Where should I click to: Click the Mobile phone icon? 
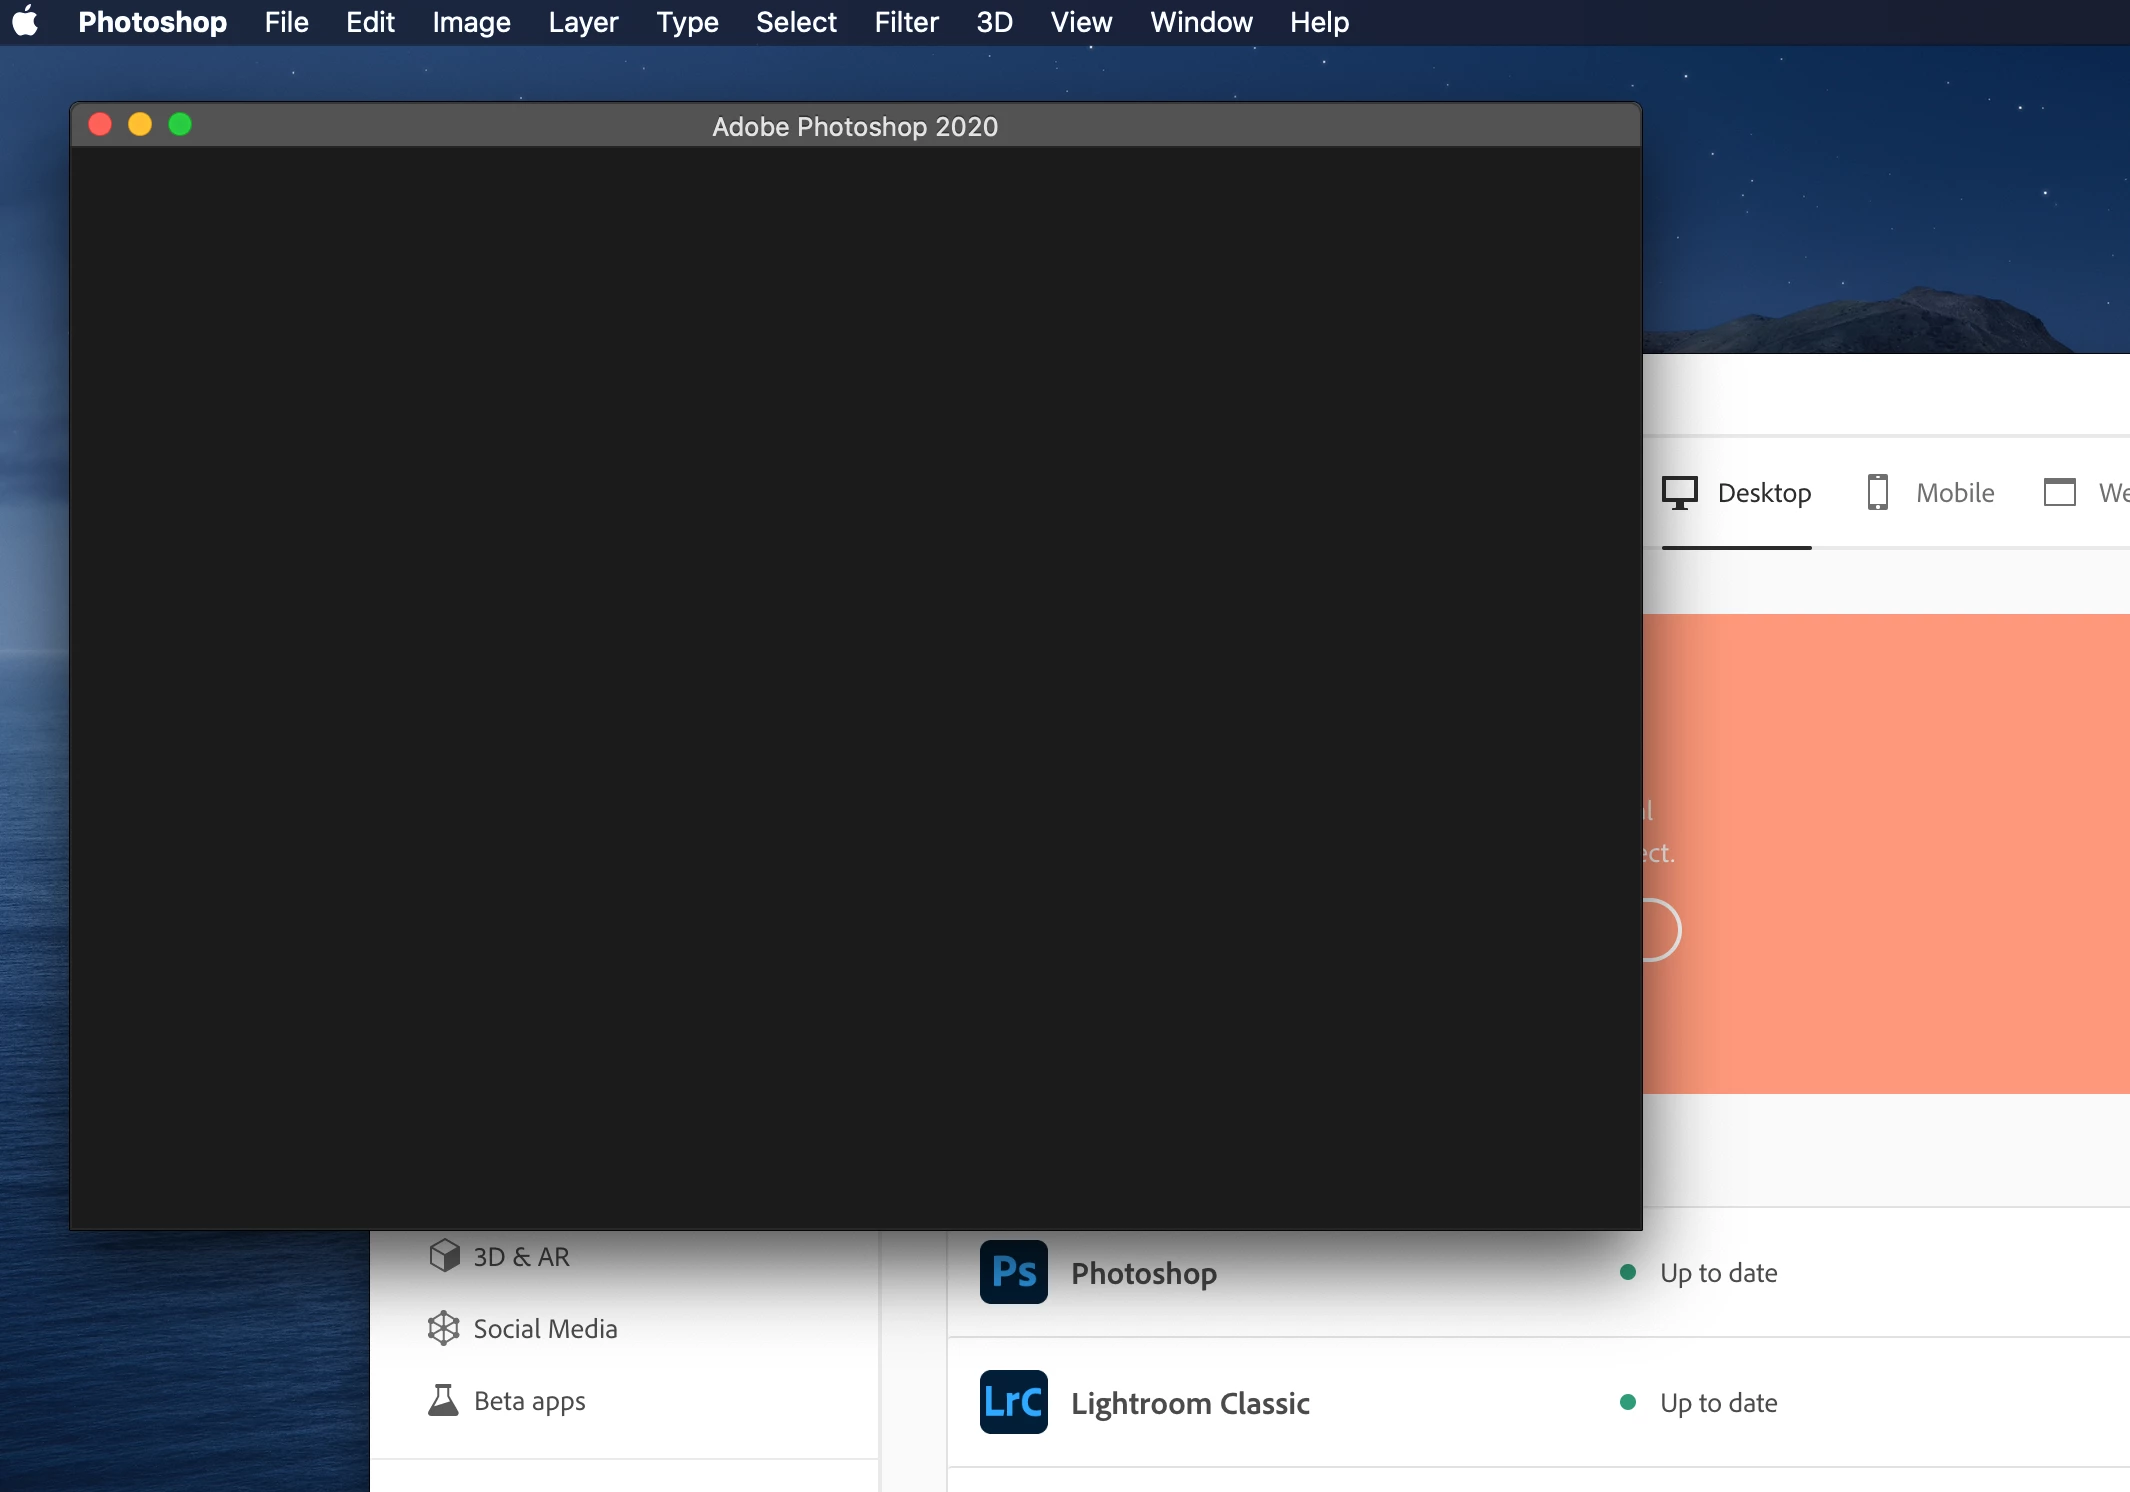click(1877, 492)
